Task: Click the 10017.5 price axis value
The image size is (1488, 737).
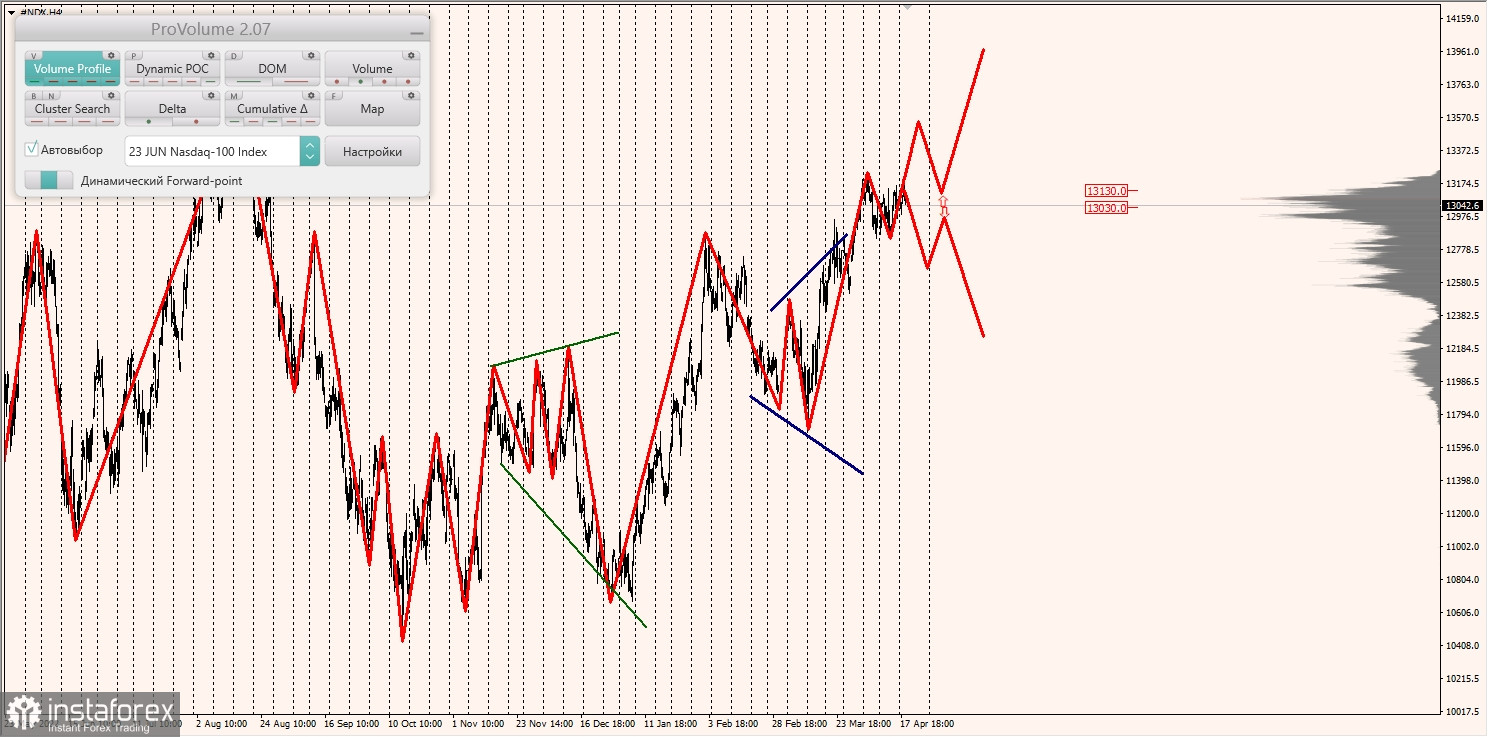Action: tap(1463, 712)
